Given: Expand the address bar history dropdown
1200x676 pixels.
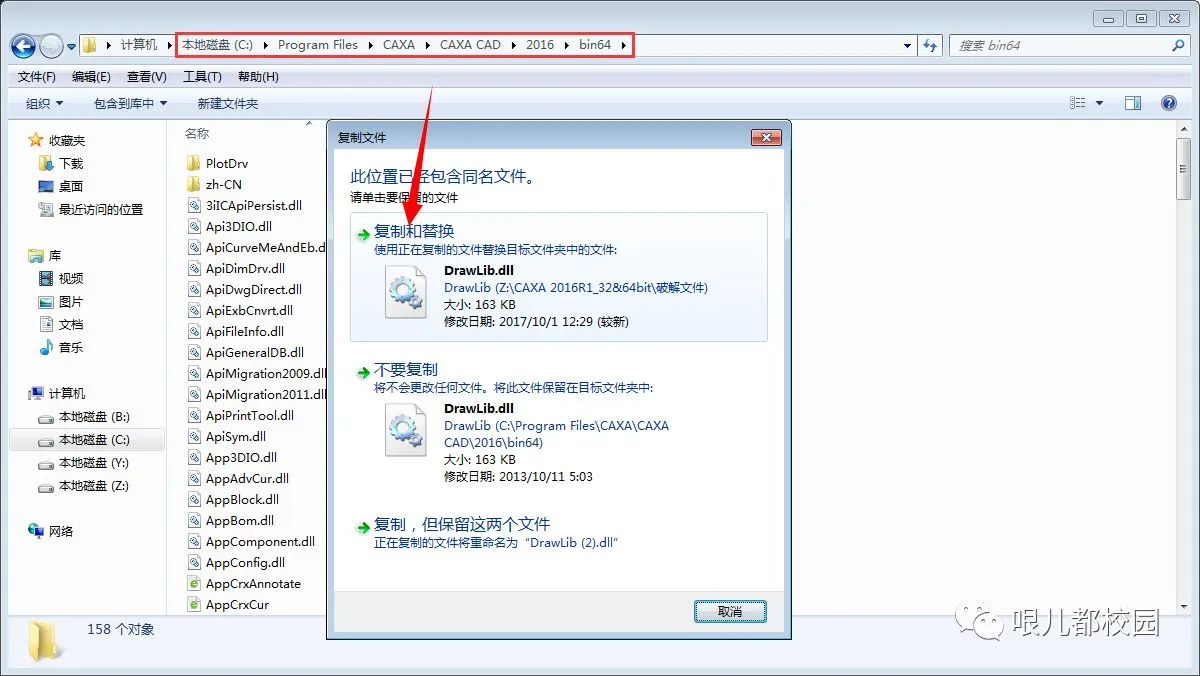Looking at the screenshot, I should [x=908, y=46].
